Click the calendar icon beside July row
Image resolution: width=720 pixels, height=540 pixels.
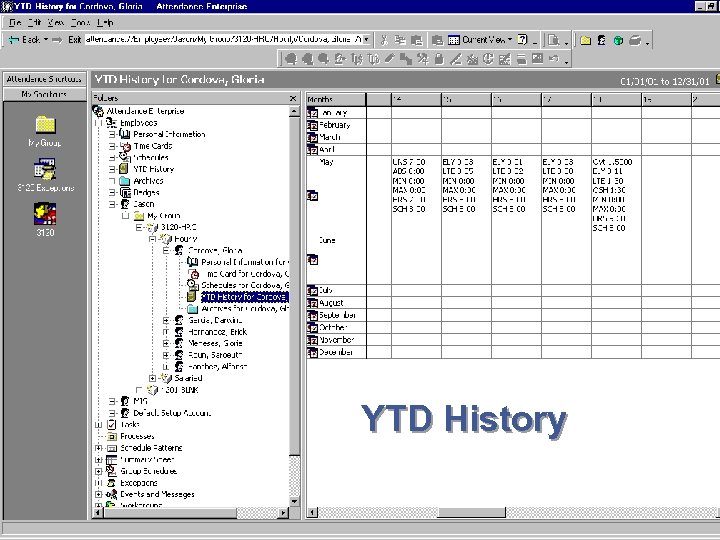(312, 291)
